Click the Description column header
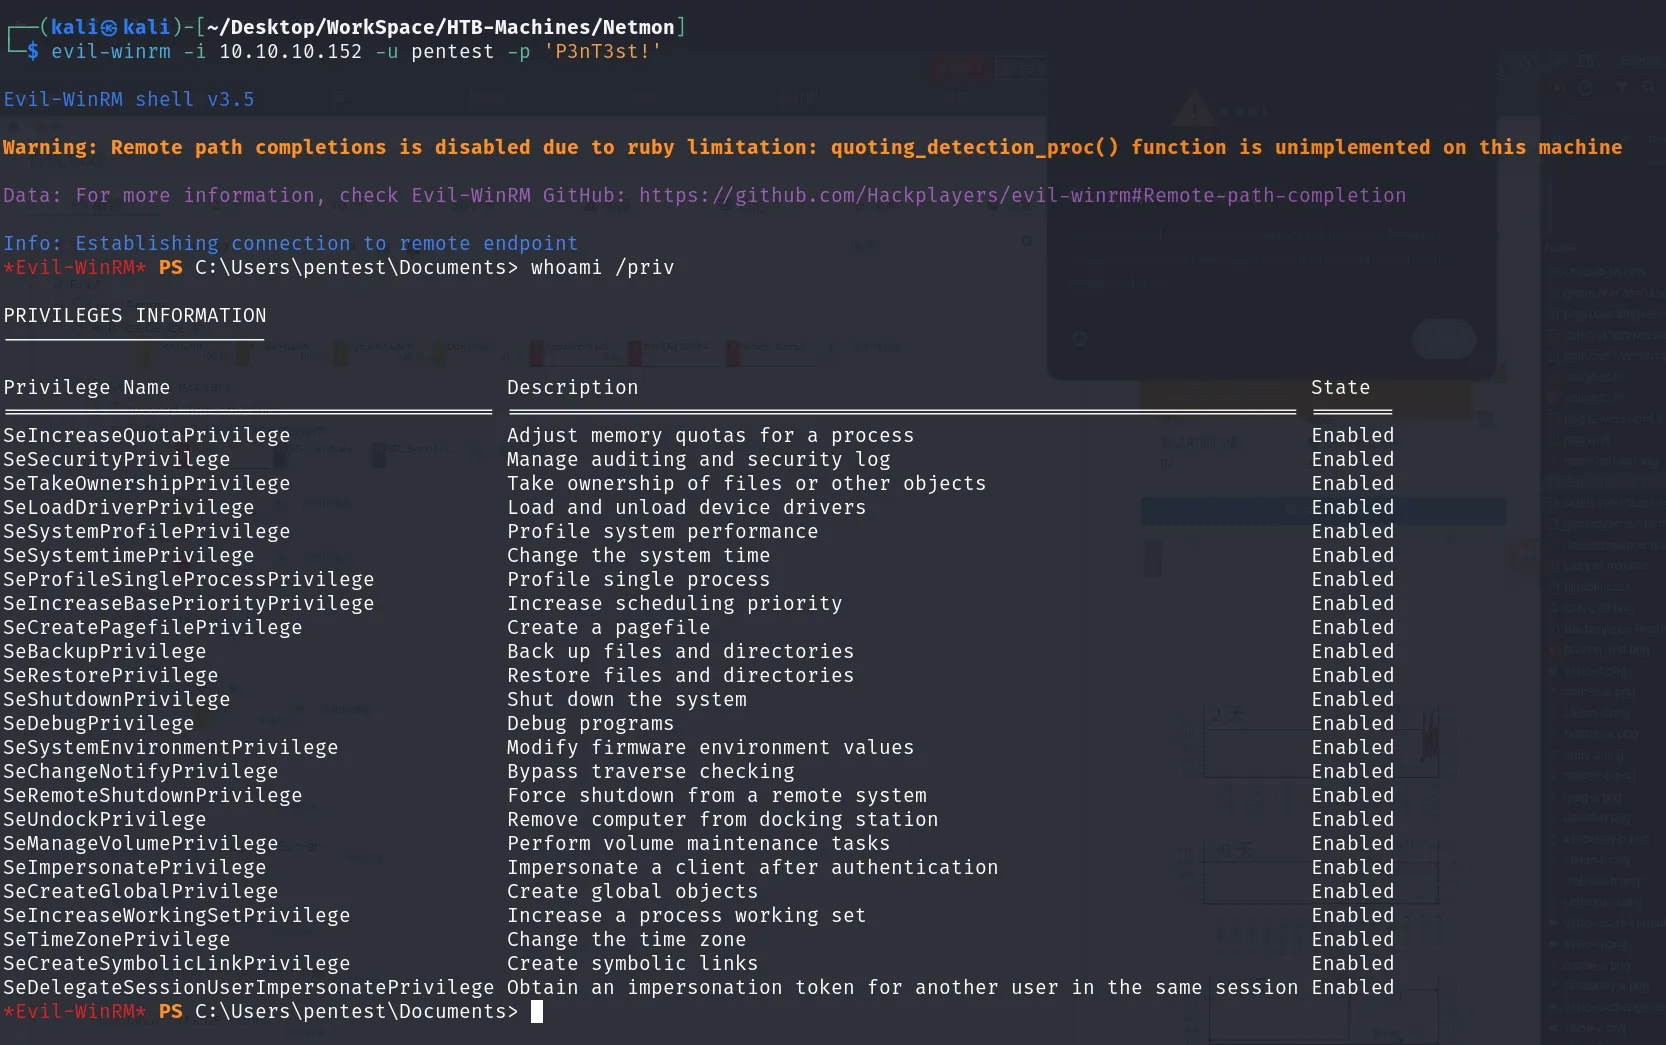 [x=573, y=388]
